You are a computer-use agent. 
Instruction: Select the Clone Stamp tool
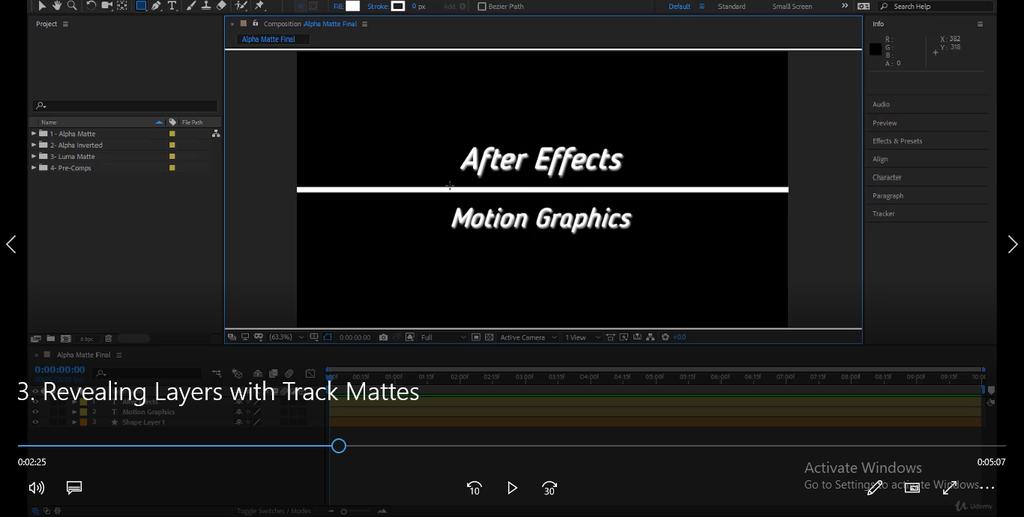pyautogui.click(x=206, y=6)
